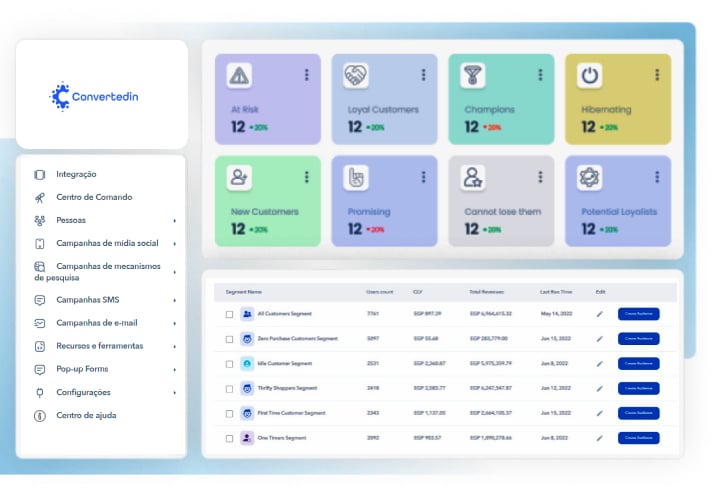Click the Integração sidebar icon
Viewport: 723px width, 498px height.
click(x=40, y=174)
